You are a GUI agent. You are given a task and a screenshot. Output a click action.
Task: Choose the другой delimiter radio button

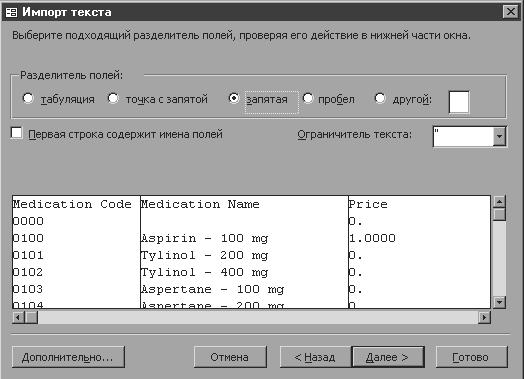point(380,99)
